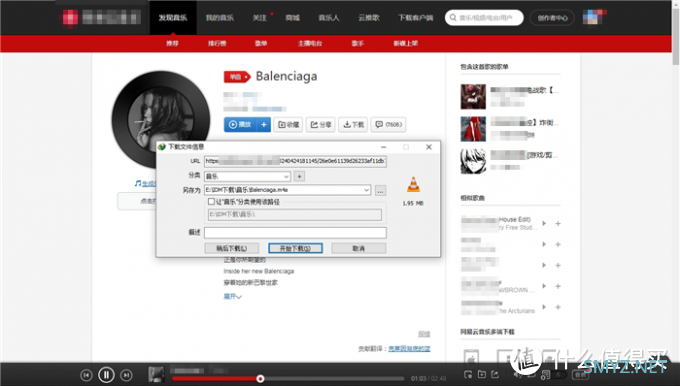Screen dimensions: 680x386
Task: Add The Arcturians similar song to the queue
Action: coord(558,307)
